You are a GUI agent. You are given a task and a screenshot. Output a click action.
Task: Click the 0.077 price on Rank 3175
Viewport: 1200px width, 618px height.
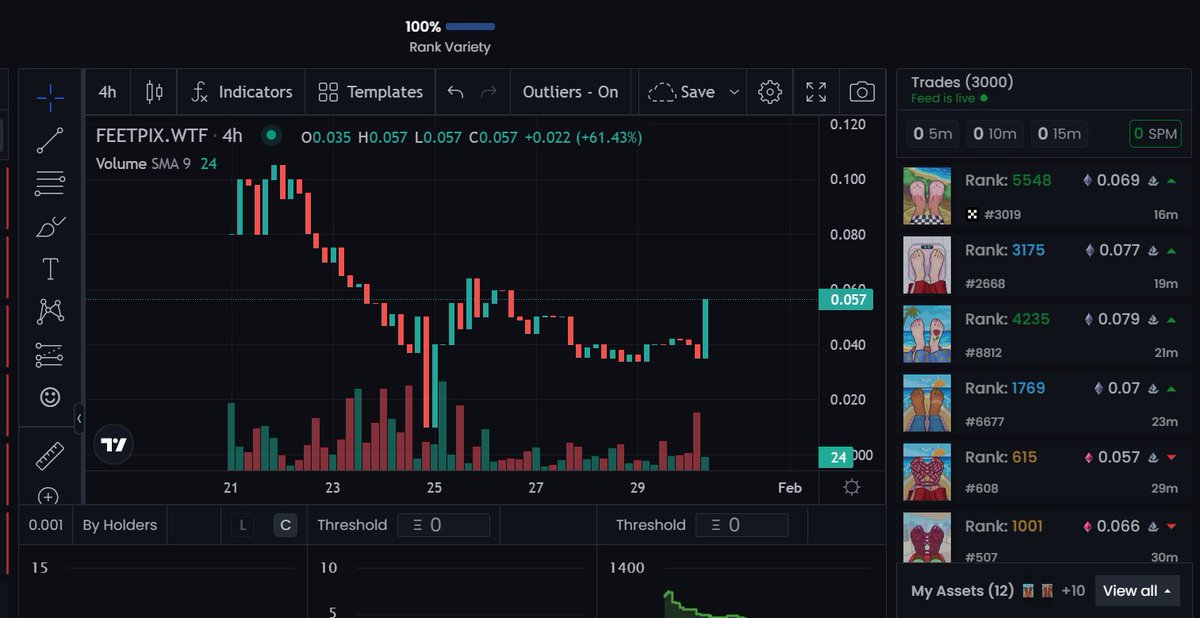point(1119,250)
